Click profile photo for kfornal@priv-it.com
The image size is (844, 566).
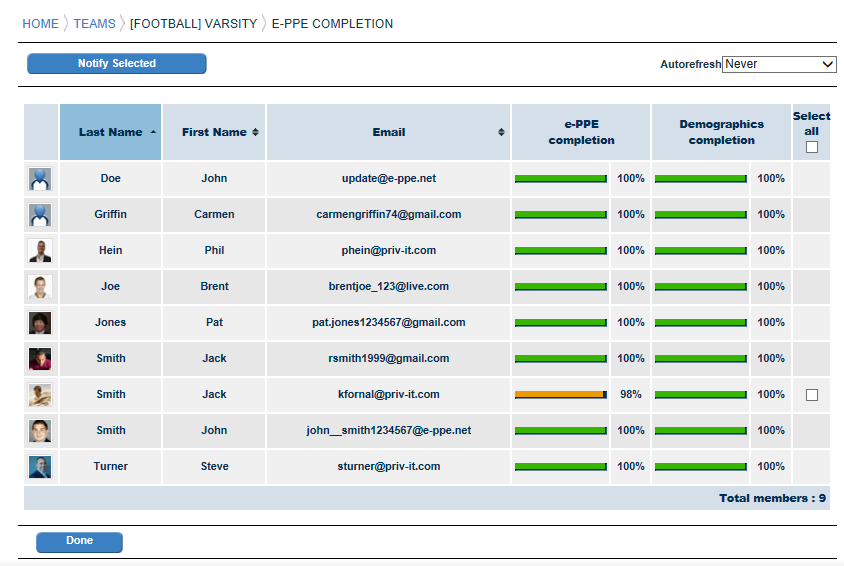40,395
